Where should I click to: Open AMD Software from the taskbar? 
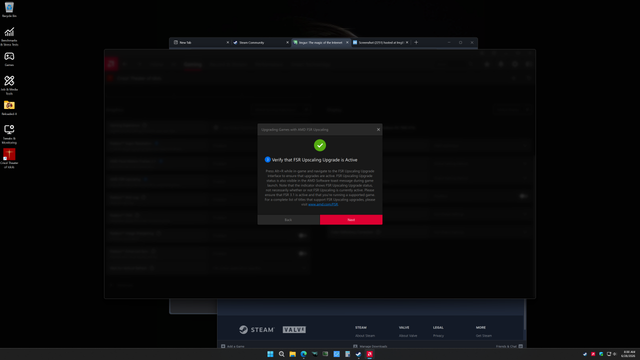pos(369,354)
